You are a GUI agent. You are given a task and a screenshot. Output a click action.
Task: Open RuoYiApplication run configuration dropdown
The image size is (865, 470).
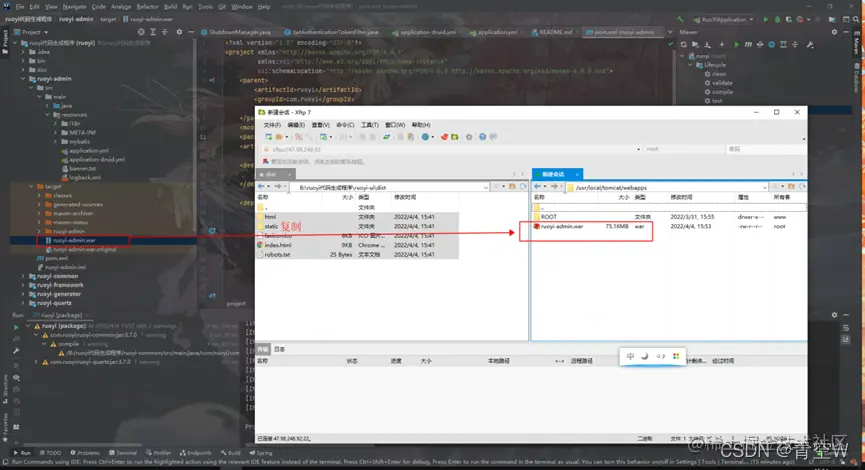[x=724, y=19]
